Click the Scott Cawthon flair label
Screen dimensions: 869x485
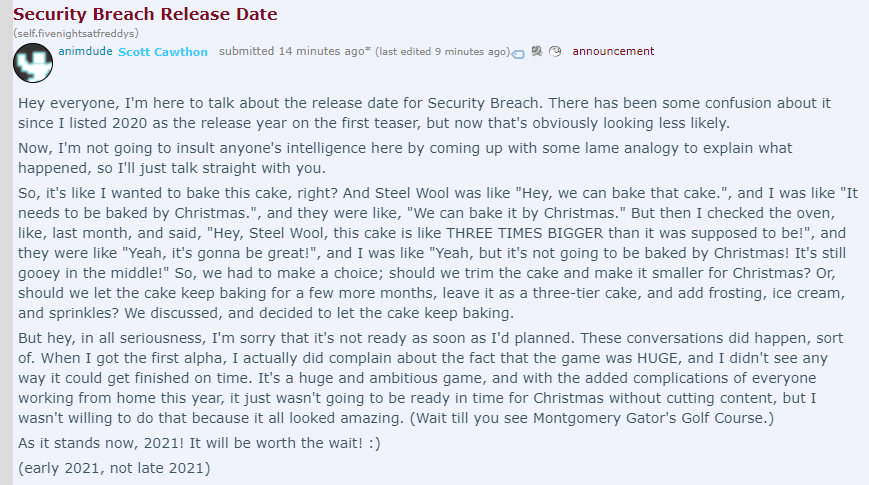pyautogui.click(x=163, y=52)
